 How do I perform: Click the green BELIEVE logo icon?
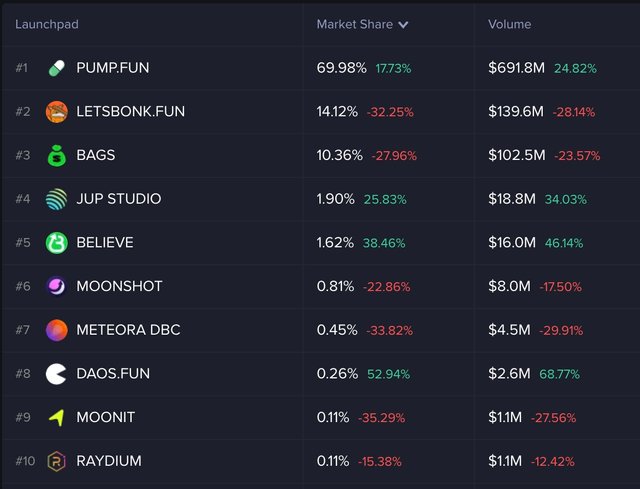pos(57,242)
